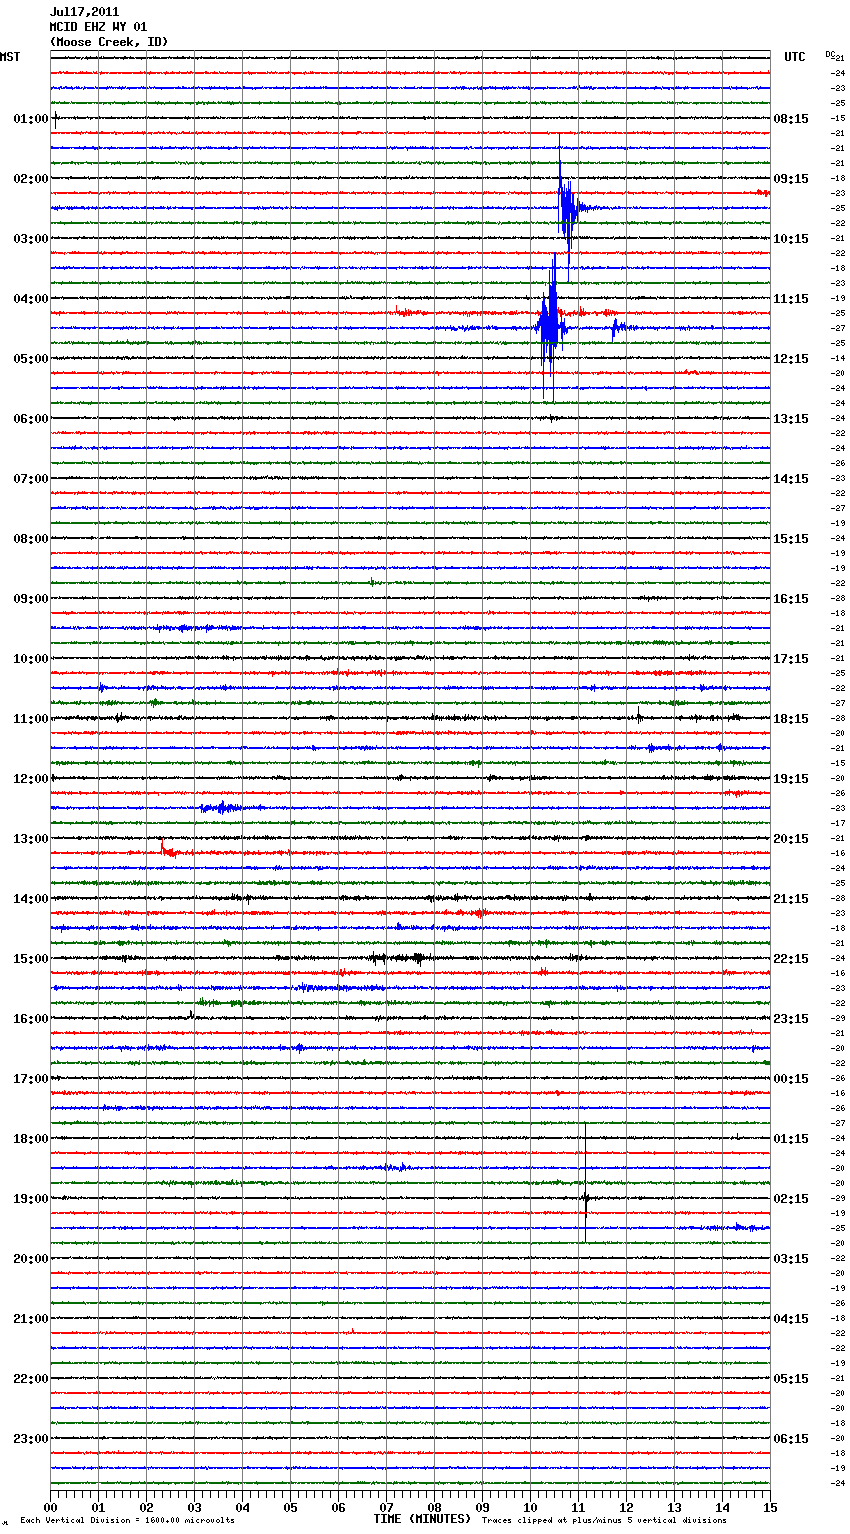
Task: Click the 18:00 MST time label
Action: (x=31, y=1139)
